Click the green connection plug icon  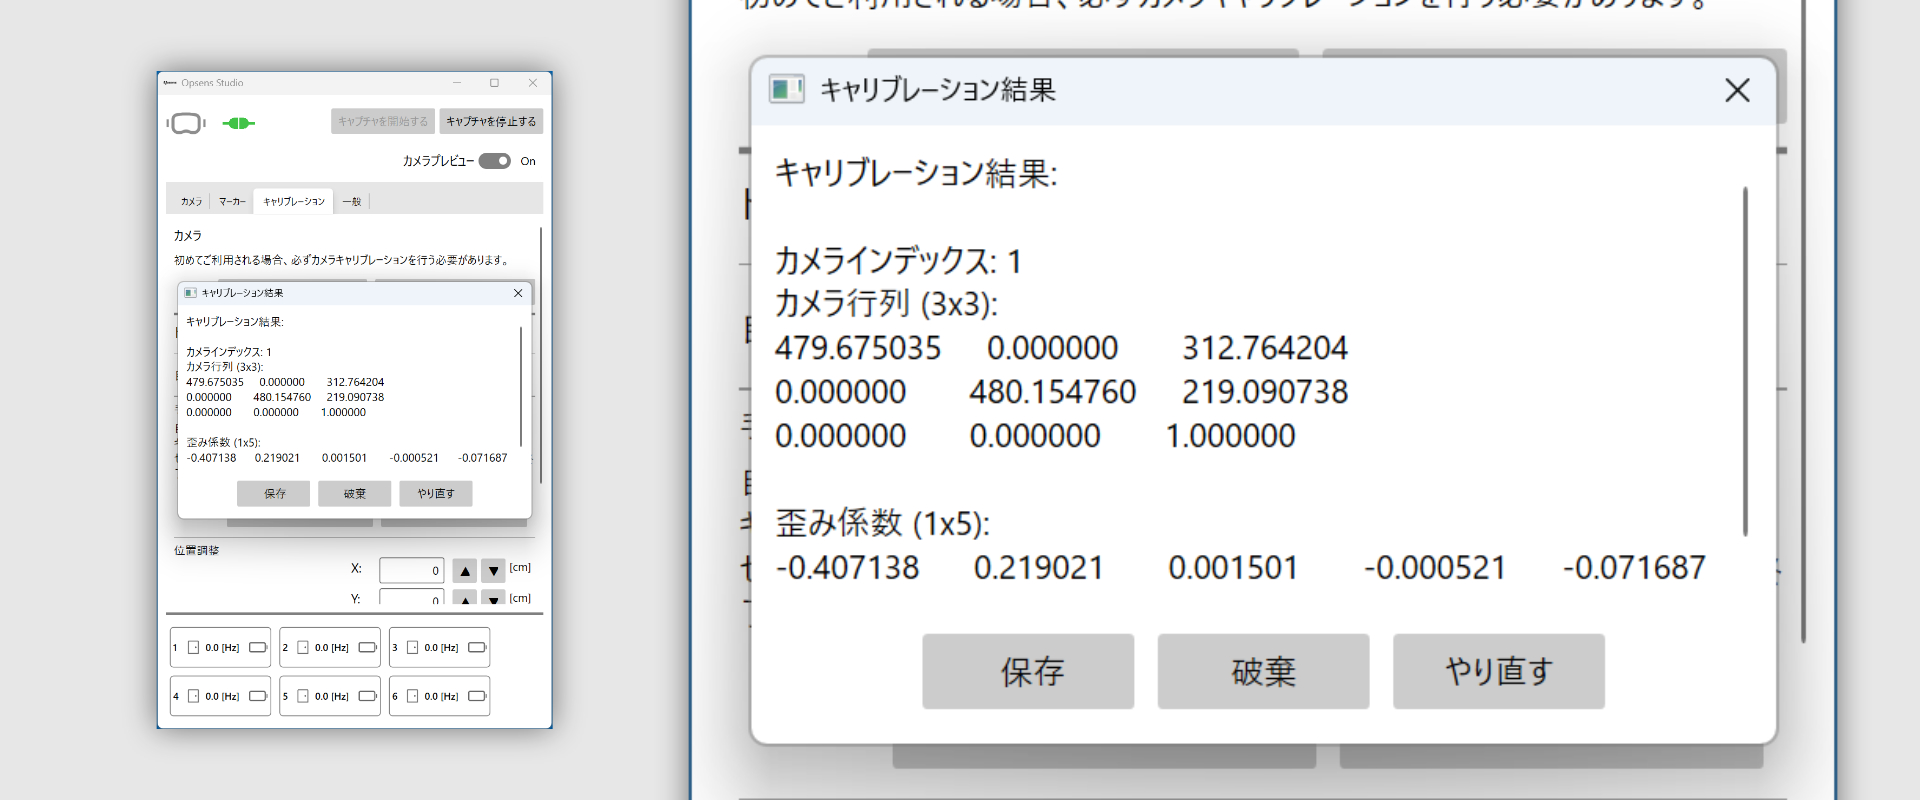[x=239, y=123]
